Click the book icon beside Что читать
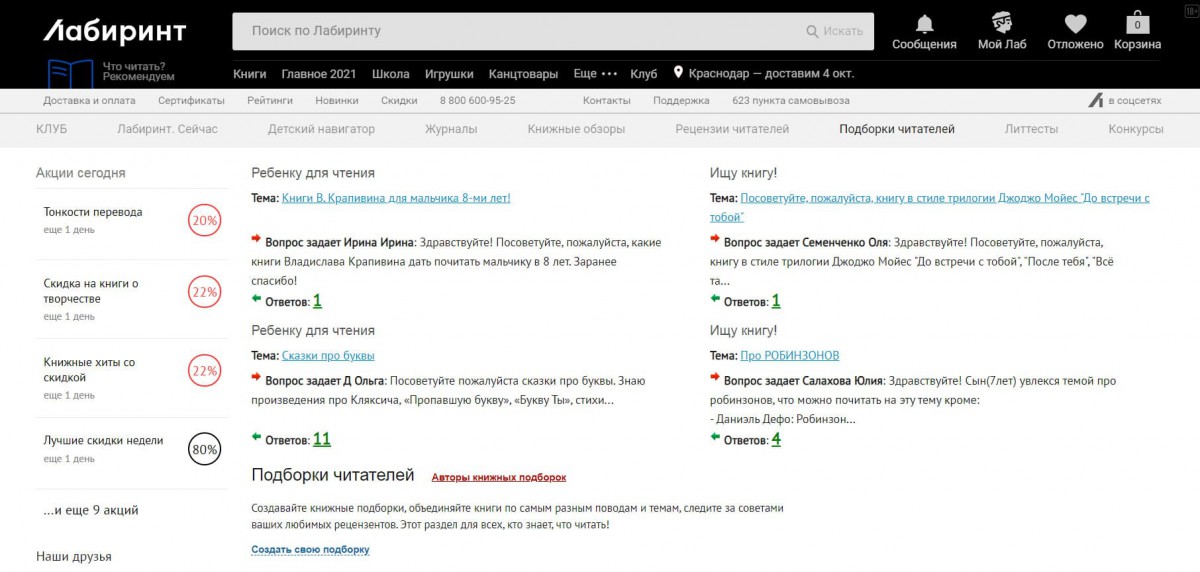1200x572 pixels. 70,73
